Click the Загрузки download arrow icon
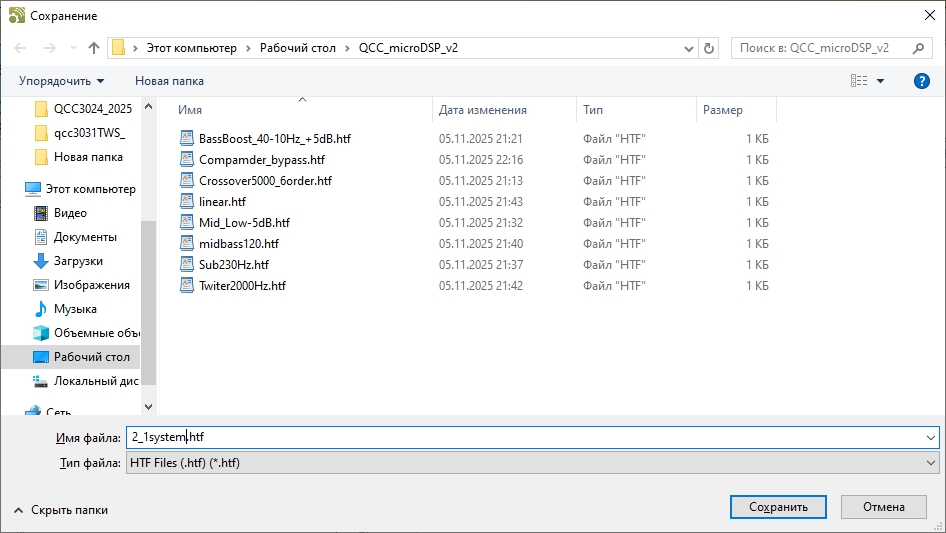The height and width of the screenshot is (533, 946). coord(41,261)
